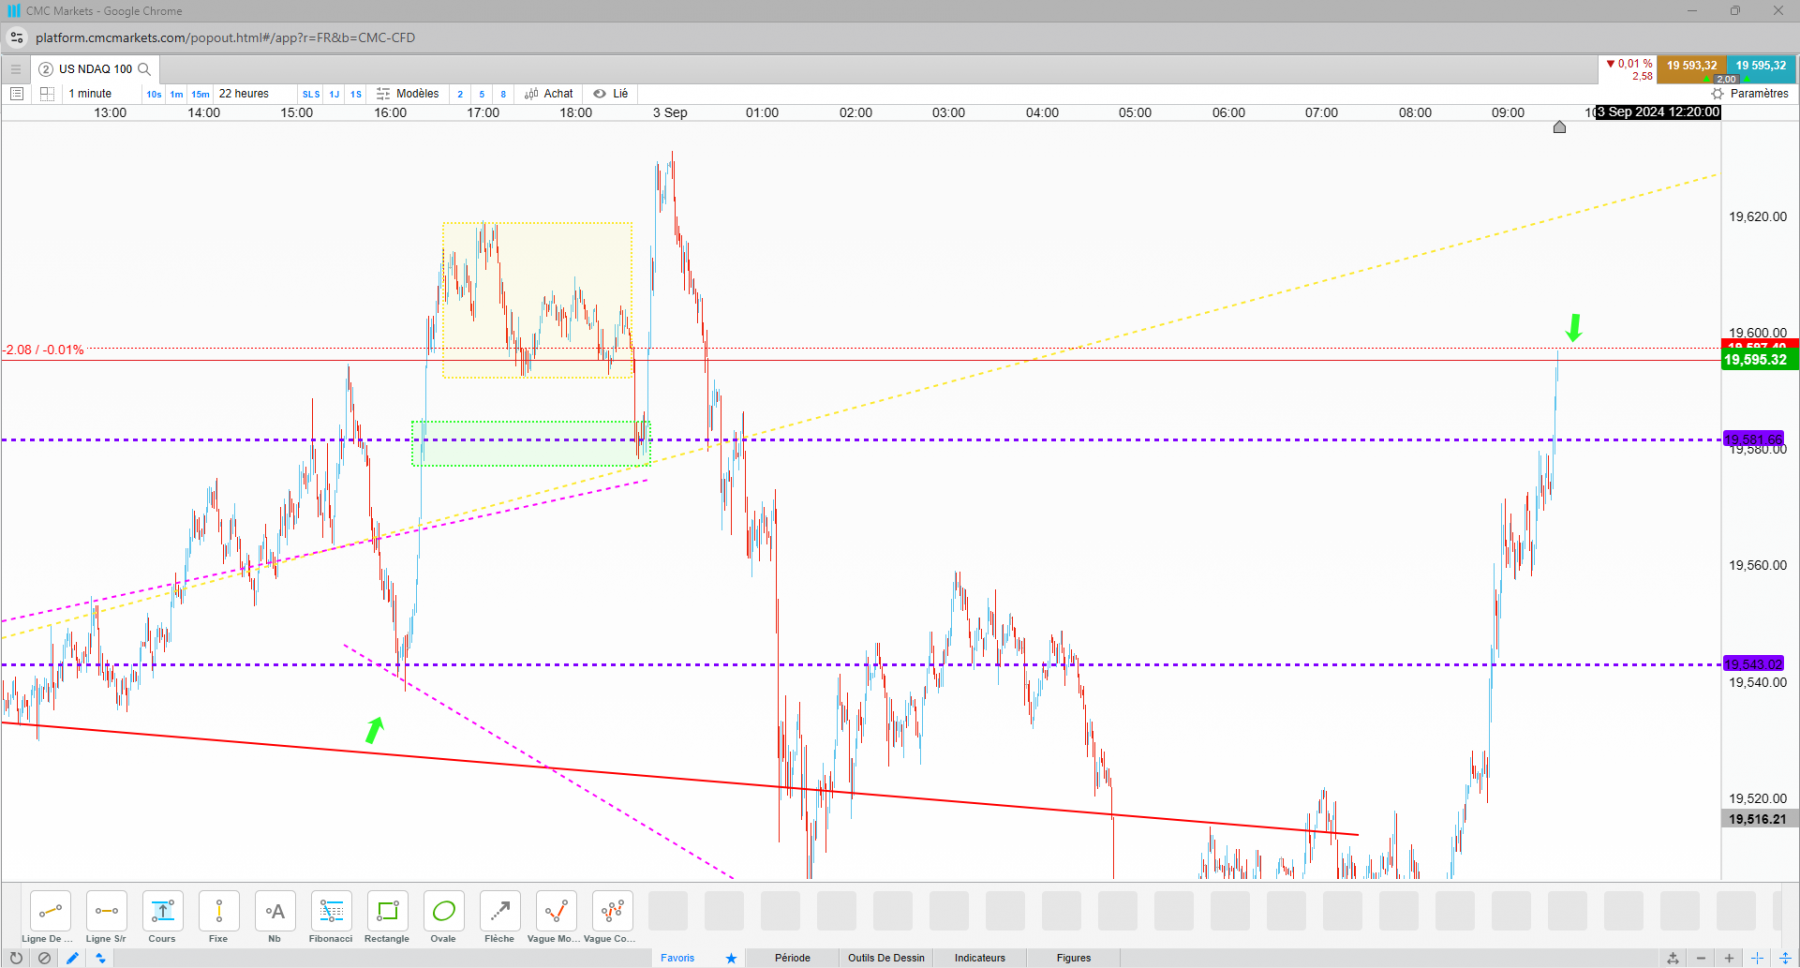Open the 1 minute interval dropdown

[x=100, y=94]
